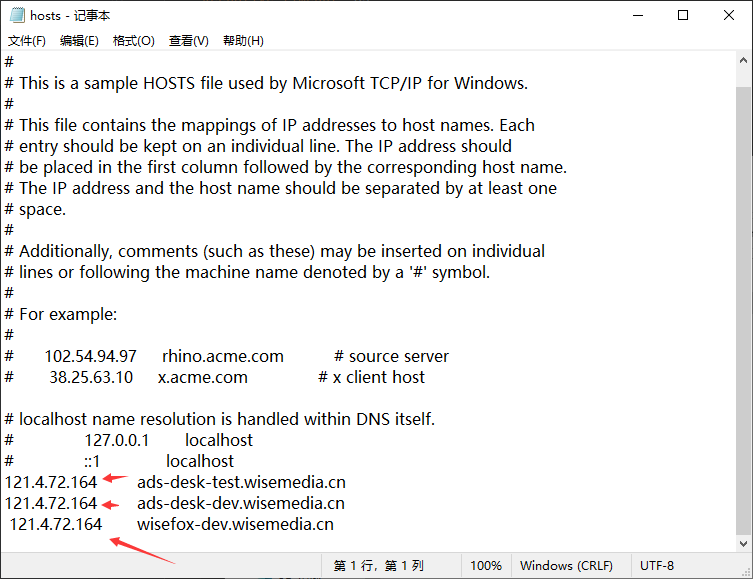This screenshot has height=579, width=753.
Task: Click rhino.acme.com in the example
Action: [x=223, y=356]
